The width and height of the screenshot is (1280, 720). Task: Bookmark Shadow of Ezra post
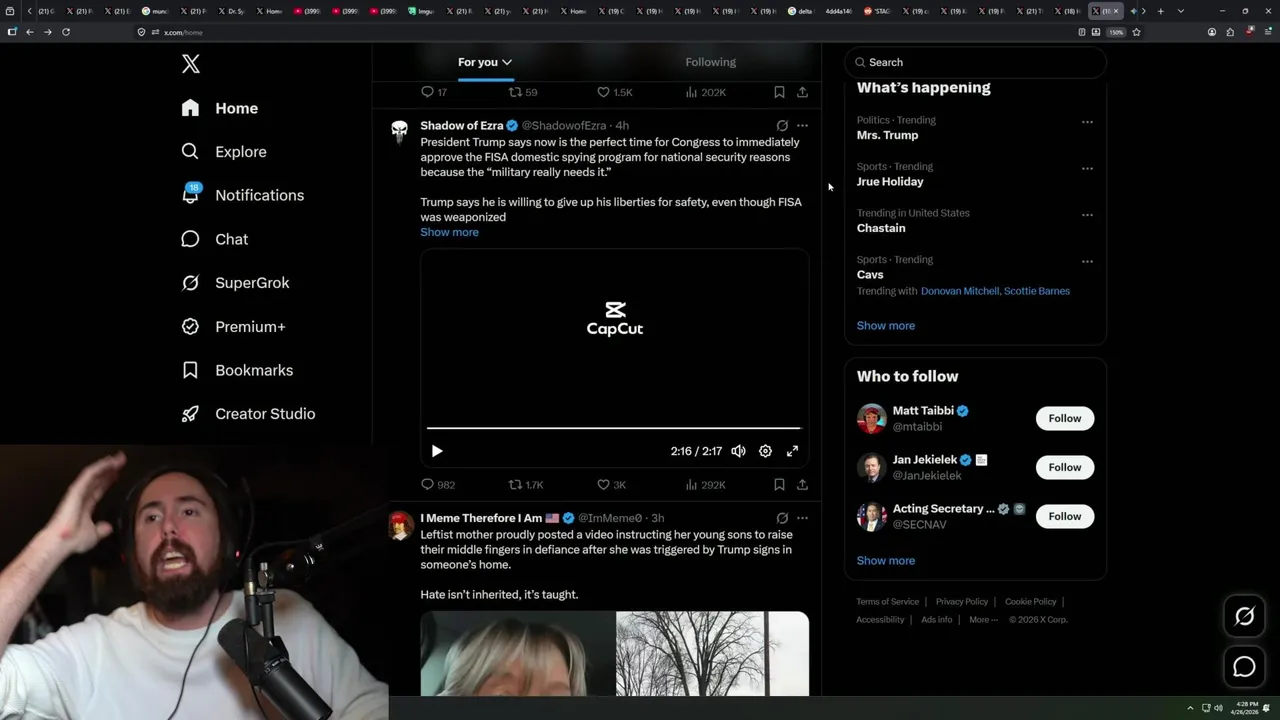point(779,485)
